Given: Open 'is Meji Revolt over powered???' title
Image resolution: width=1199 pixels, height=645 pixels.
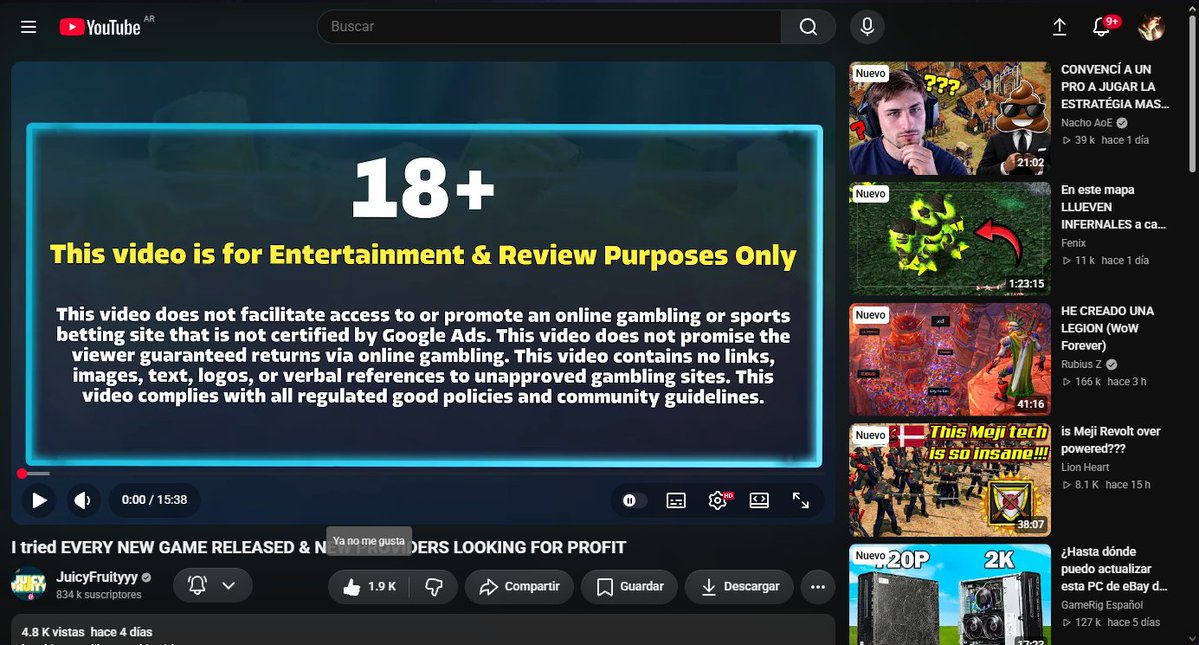Looking at the screenshot, I should (x=1110, y=440).
